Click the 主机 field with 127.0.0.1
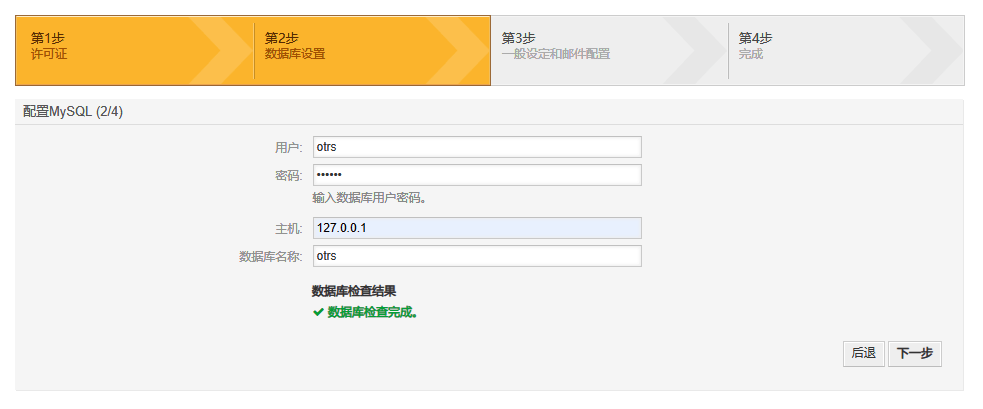 477,228
